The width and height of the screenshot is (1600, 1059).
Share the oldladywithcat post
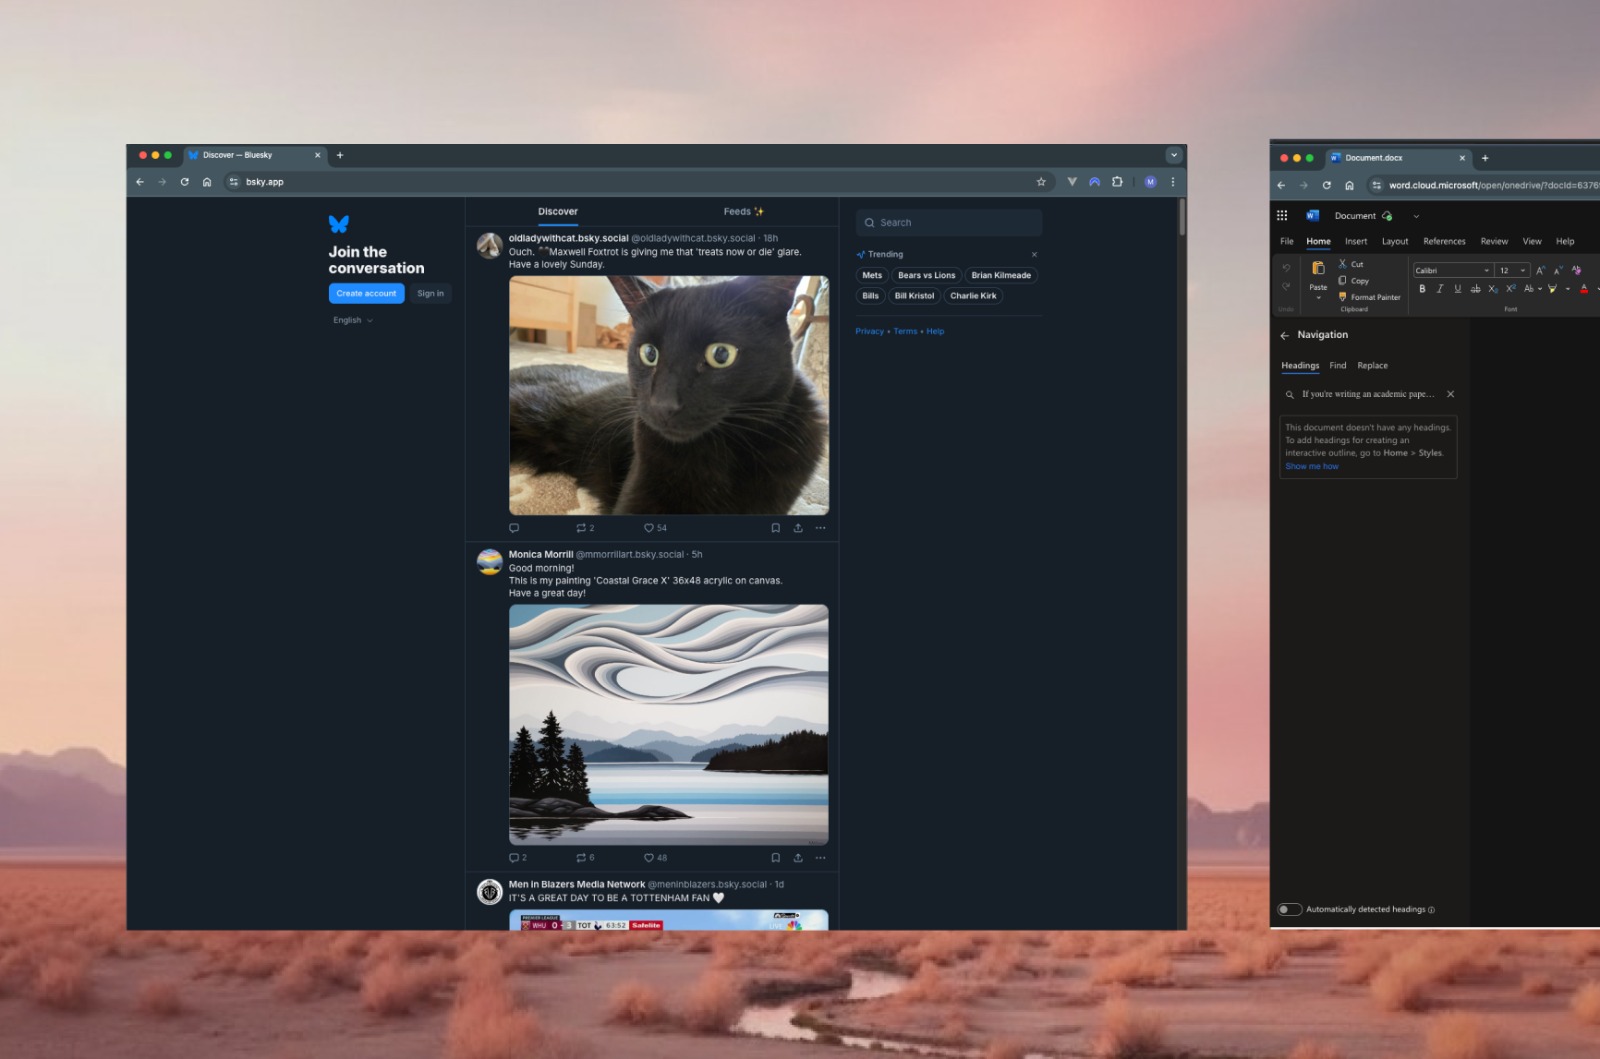click(x=798, y=528)
